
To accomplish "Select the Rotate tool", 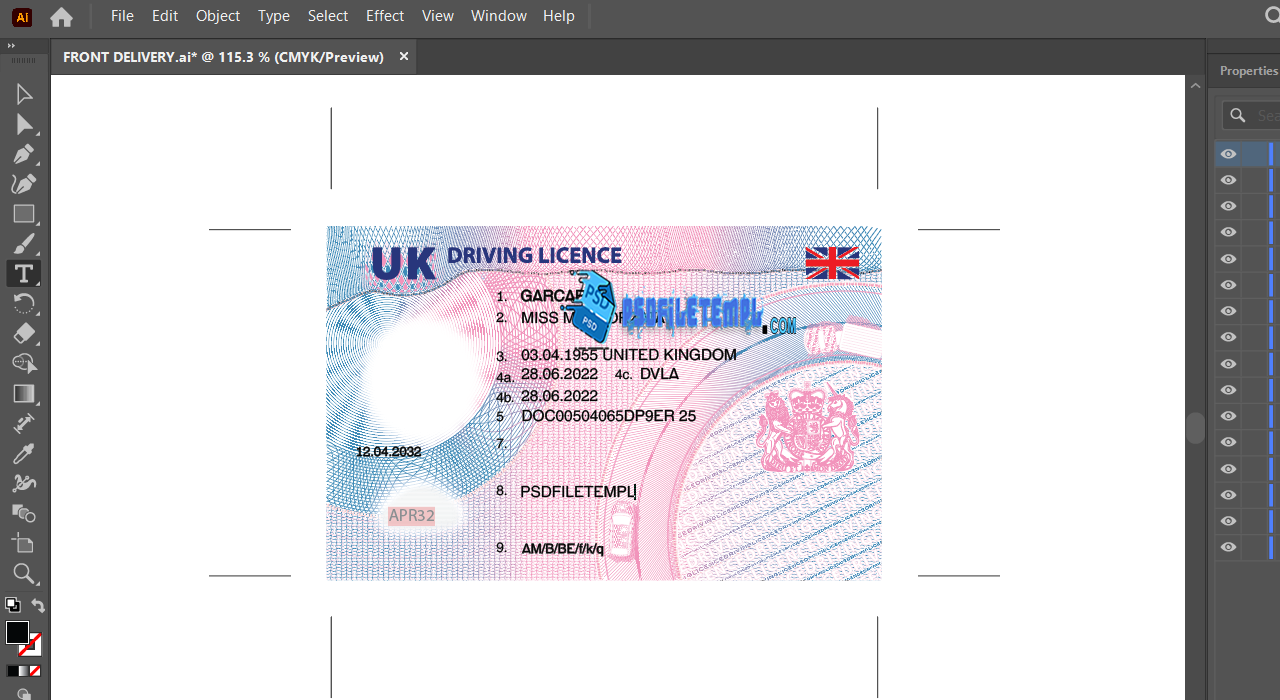I will [x=24, y=303].
